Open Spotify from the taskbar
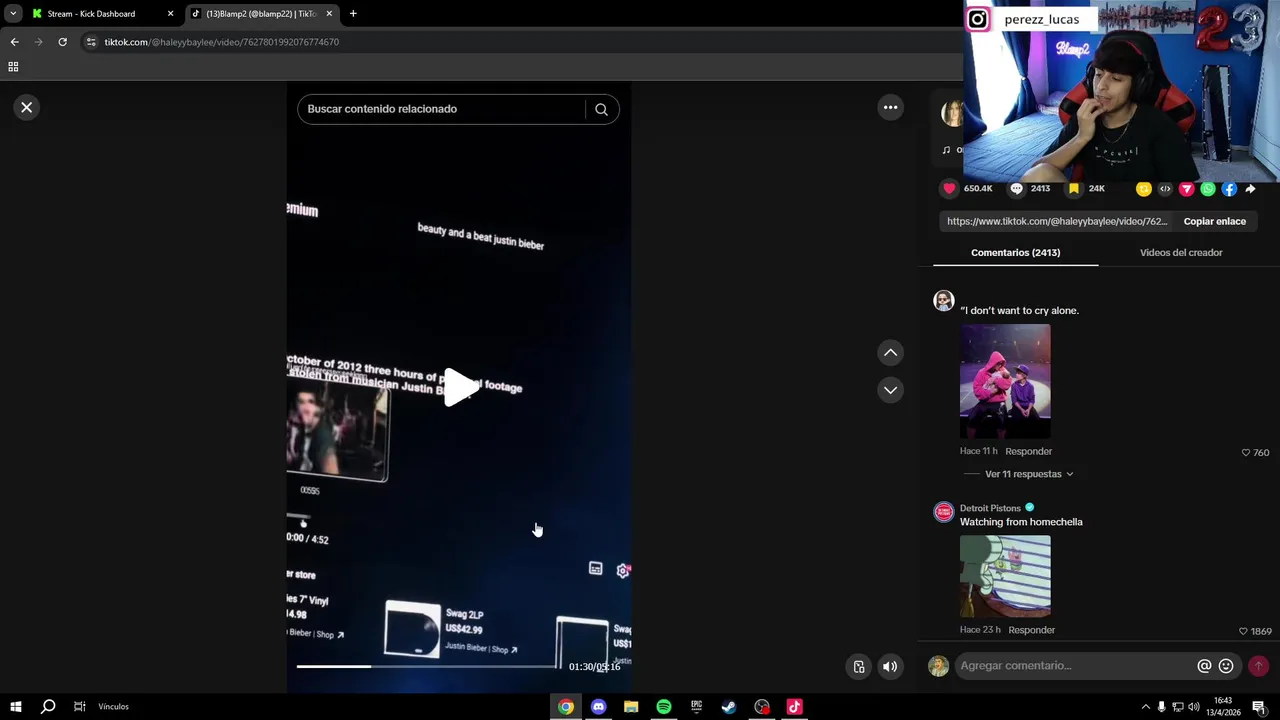The height and width of the screenshot is (720, 1280). [664, 707]
